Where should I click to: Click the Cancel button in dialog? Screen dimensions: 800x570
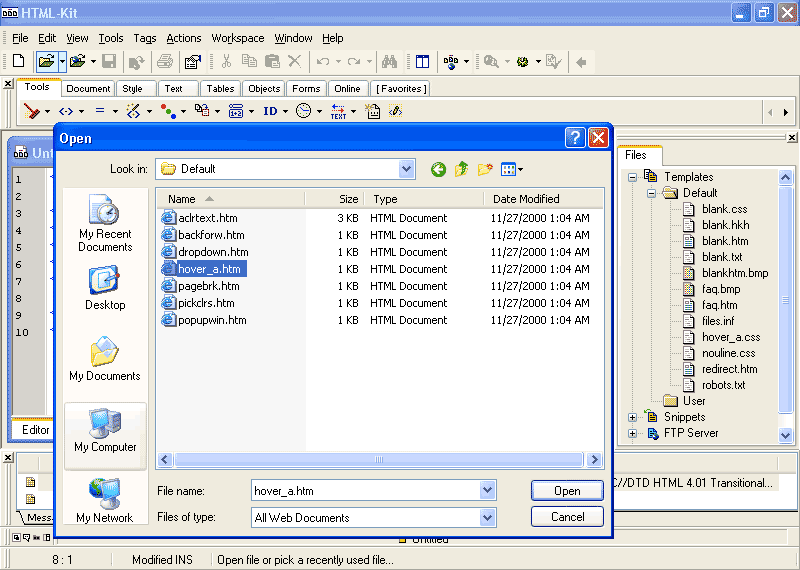[x=567, y=517]
